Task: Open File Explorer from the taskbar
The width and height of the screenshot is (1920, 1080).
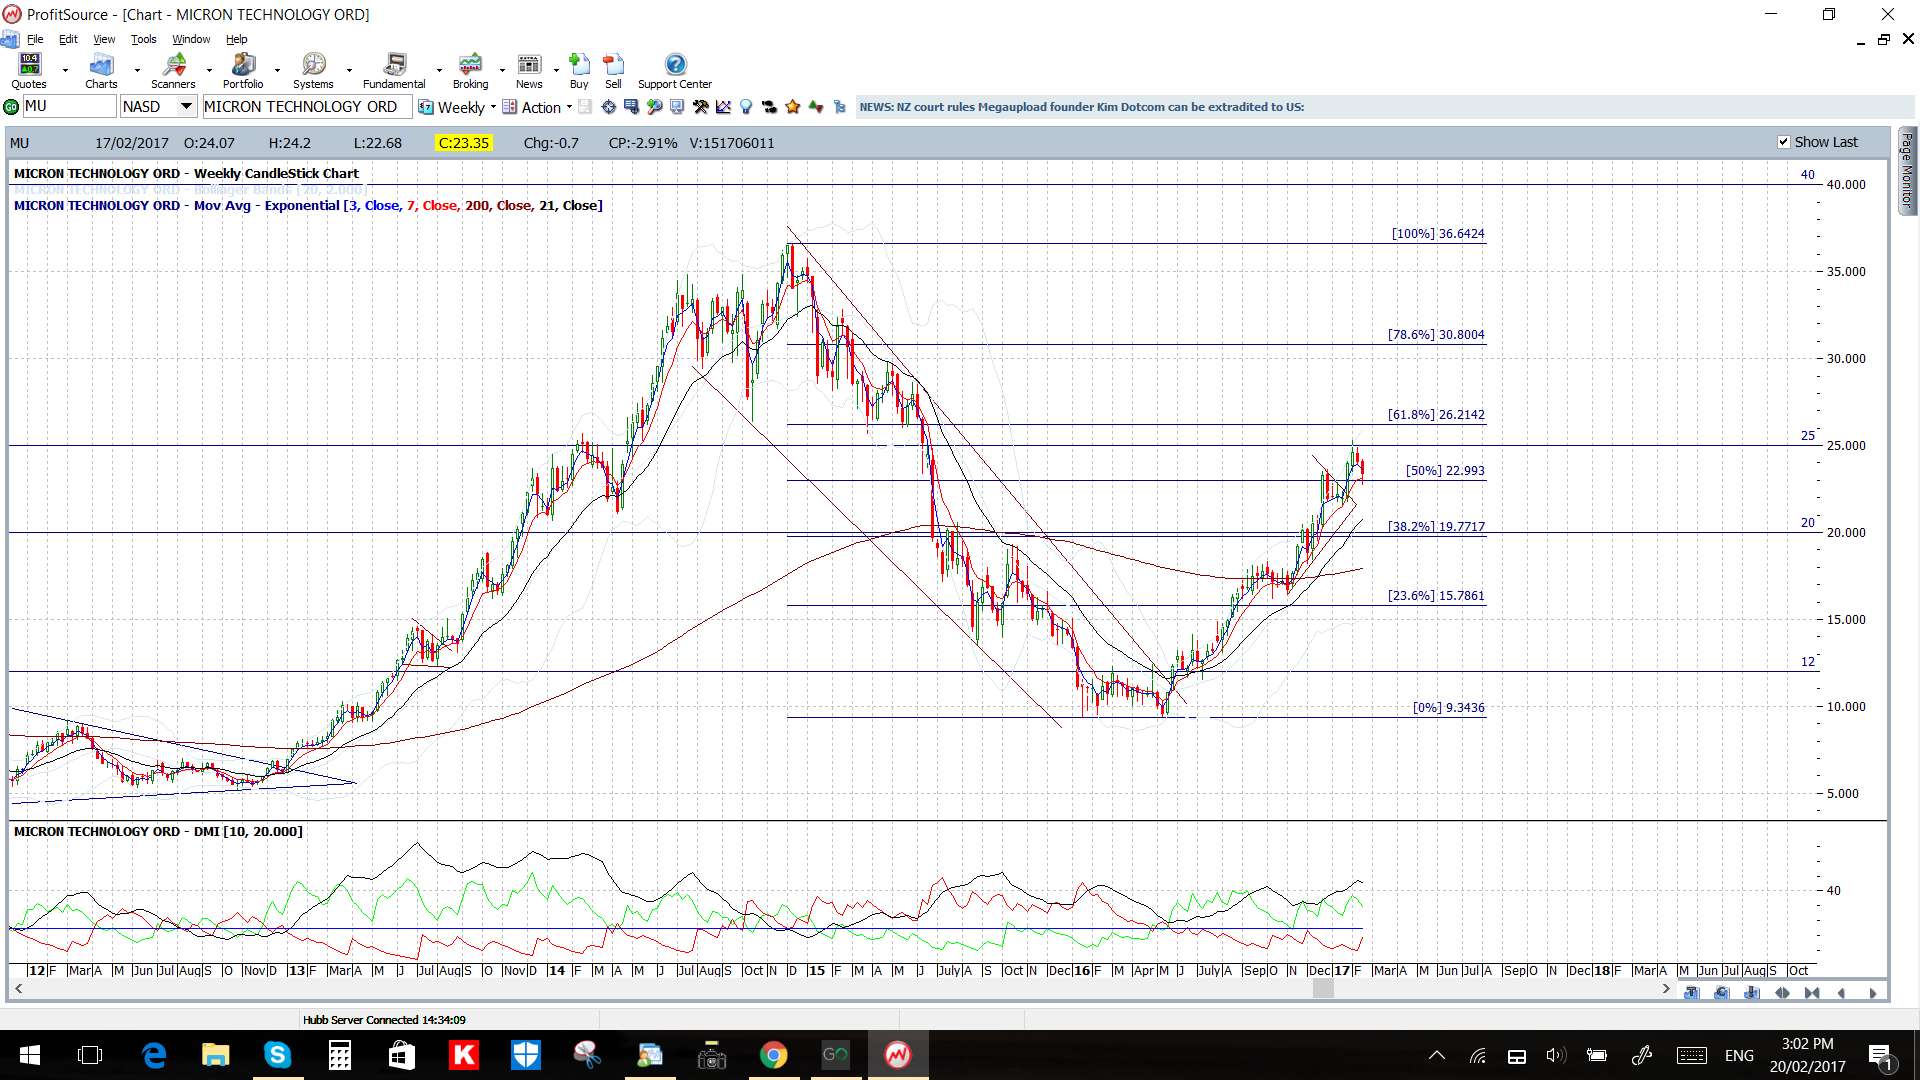Action: (x=215, y=1055)
